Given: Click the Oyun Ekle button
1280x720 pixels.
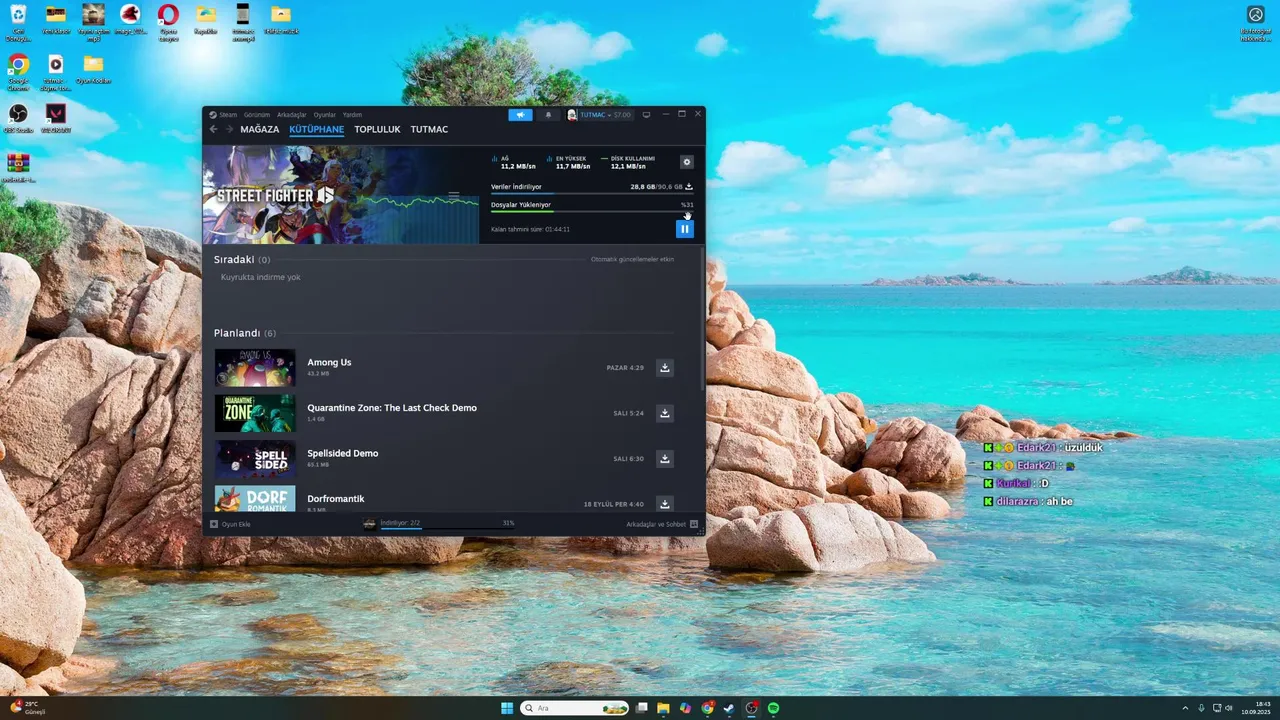Looking at the screenshot, I should click(231, 524).
